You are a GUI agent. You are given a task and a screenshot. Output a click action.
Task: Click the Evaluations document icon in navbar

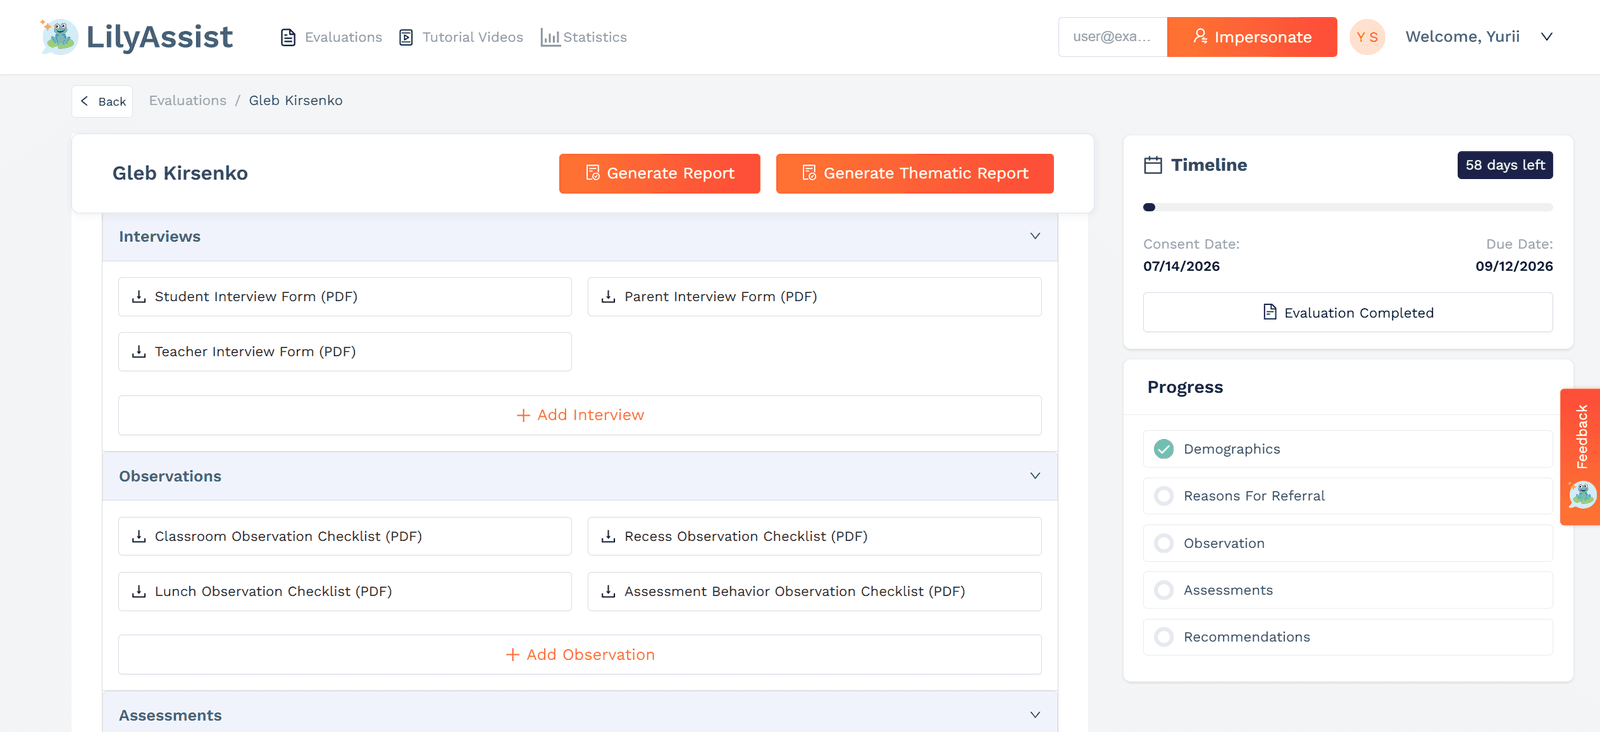click(288, 37)
